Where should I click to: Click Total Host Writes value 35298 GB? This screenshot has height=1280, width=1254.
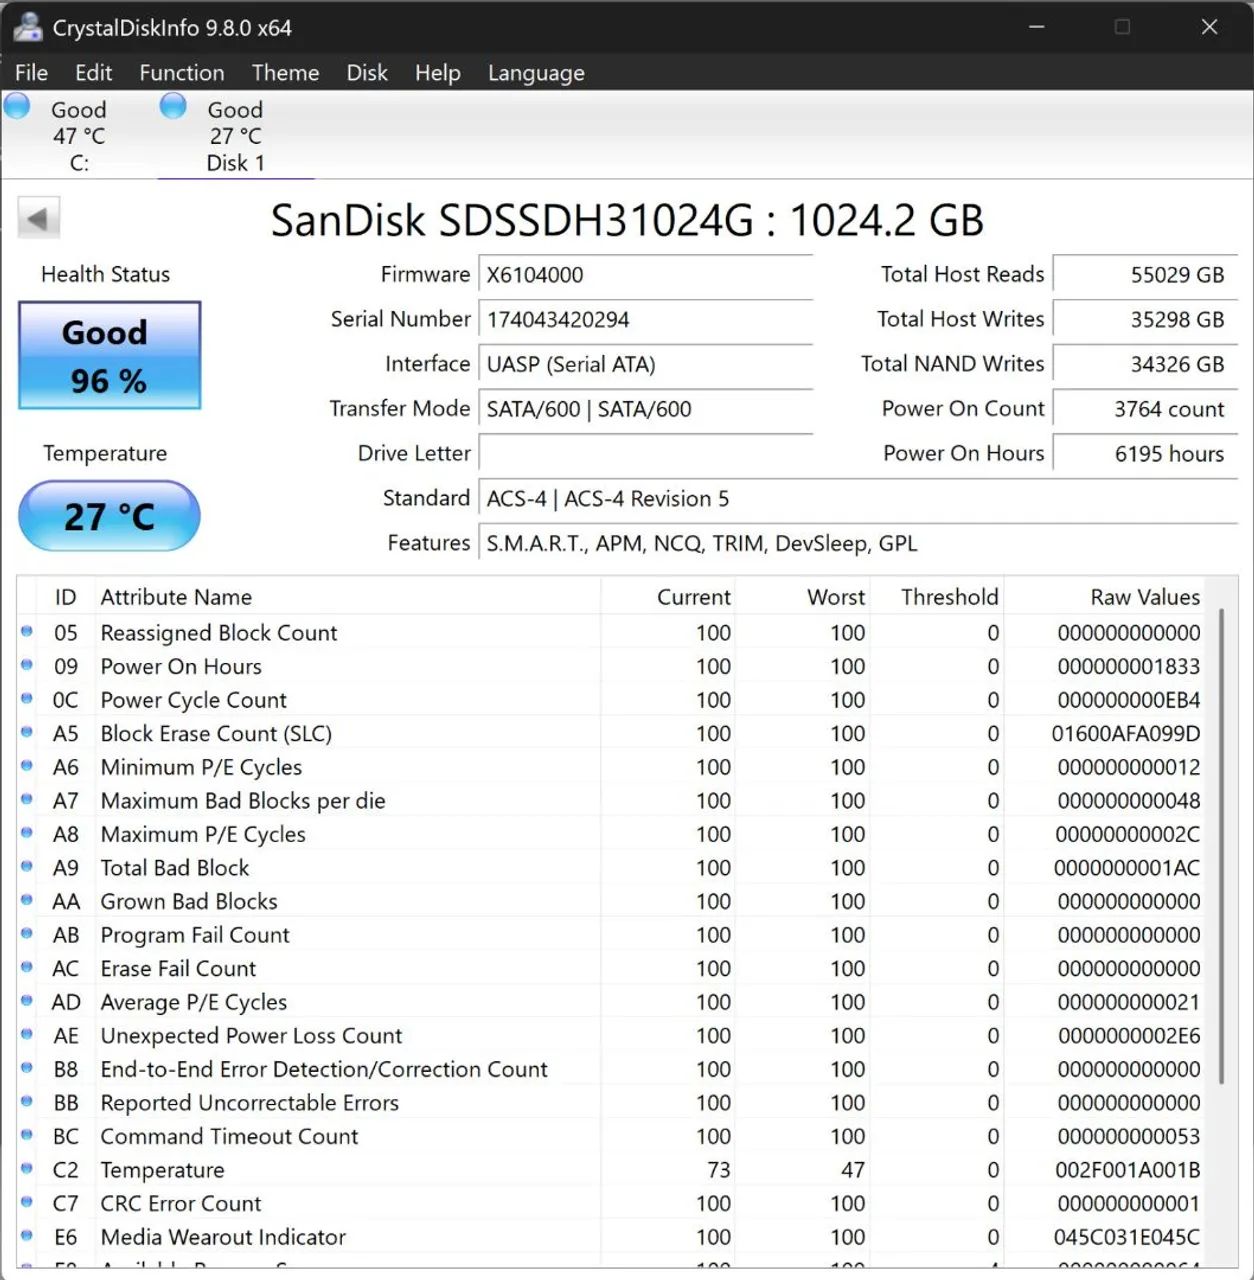tap(1146, 320)
